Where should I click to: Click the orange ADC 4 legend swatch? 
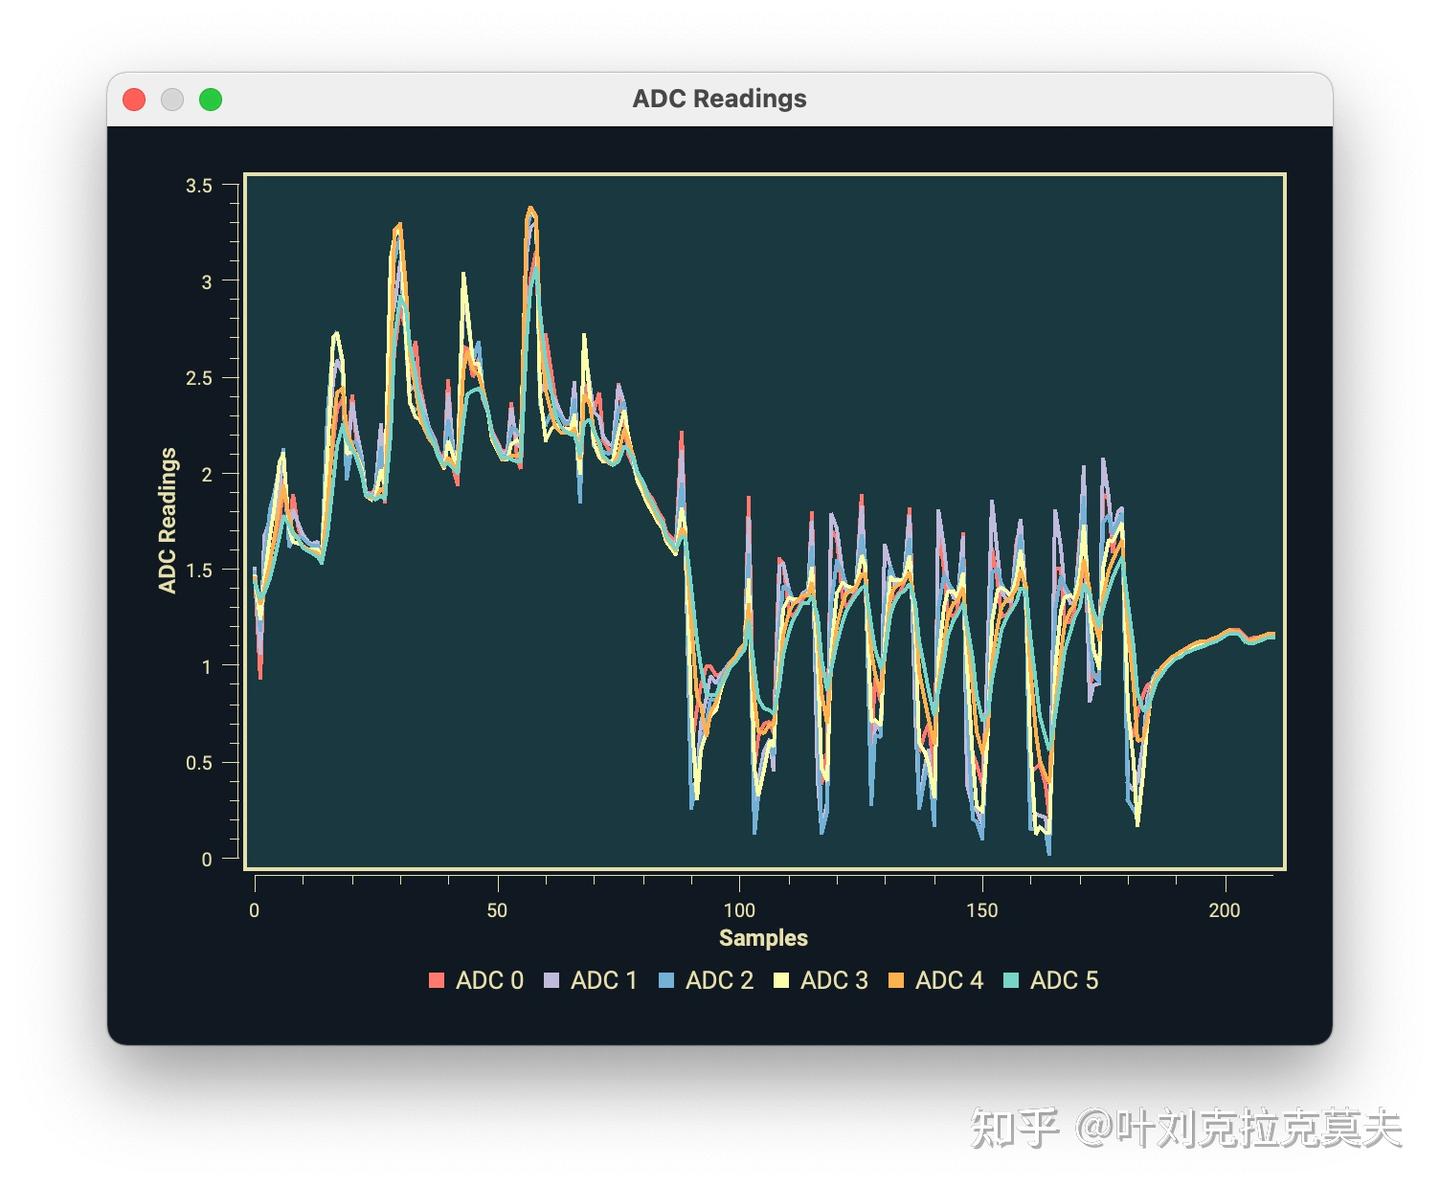coord(896,980)
